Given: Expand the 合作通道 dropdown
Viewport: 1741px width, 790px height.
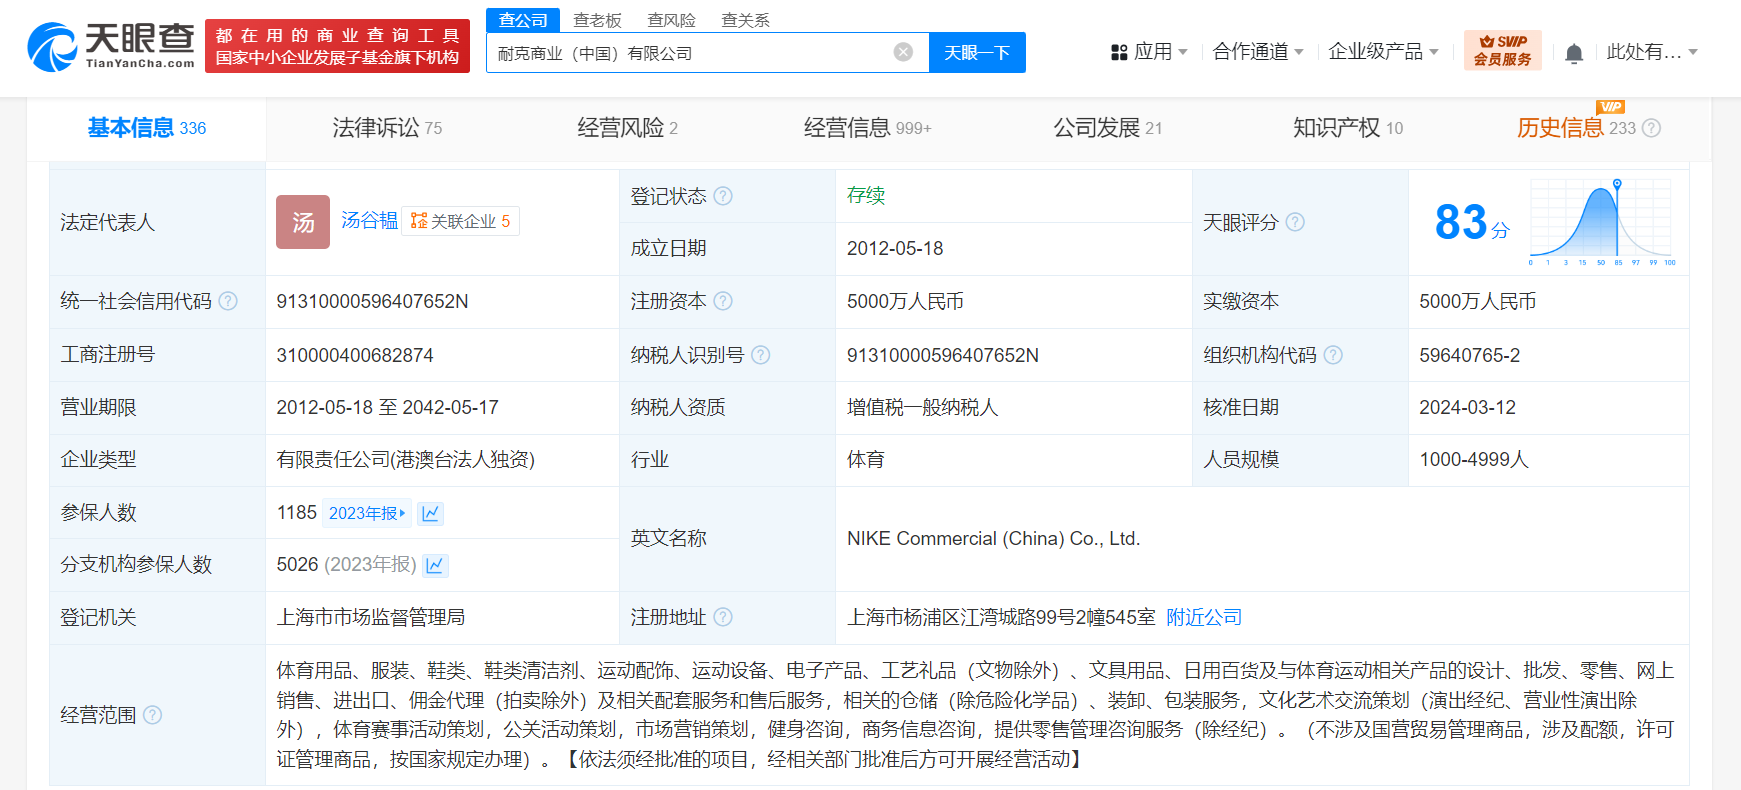Looking at the screenshot, I should pos(1257,52).
